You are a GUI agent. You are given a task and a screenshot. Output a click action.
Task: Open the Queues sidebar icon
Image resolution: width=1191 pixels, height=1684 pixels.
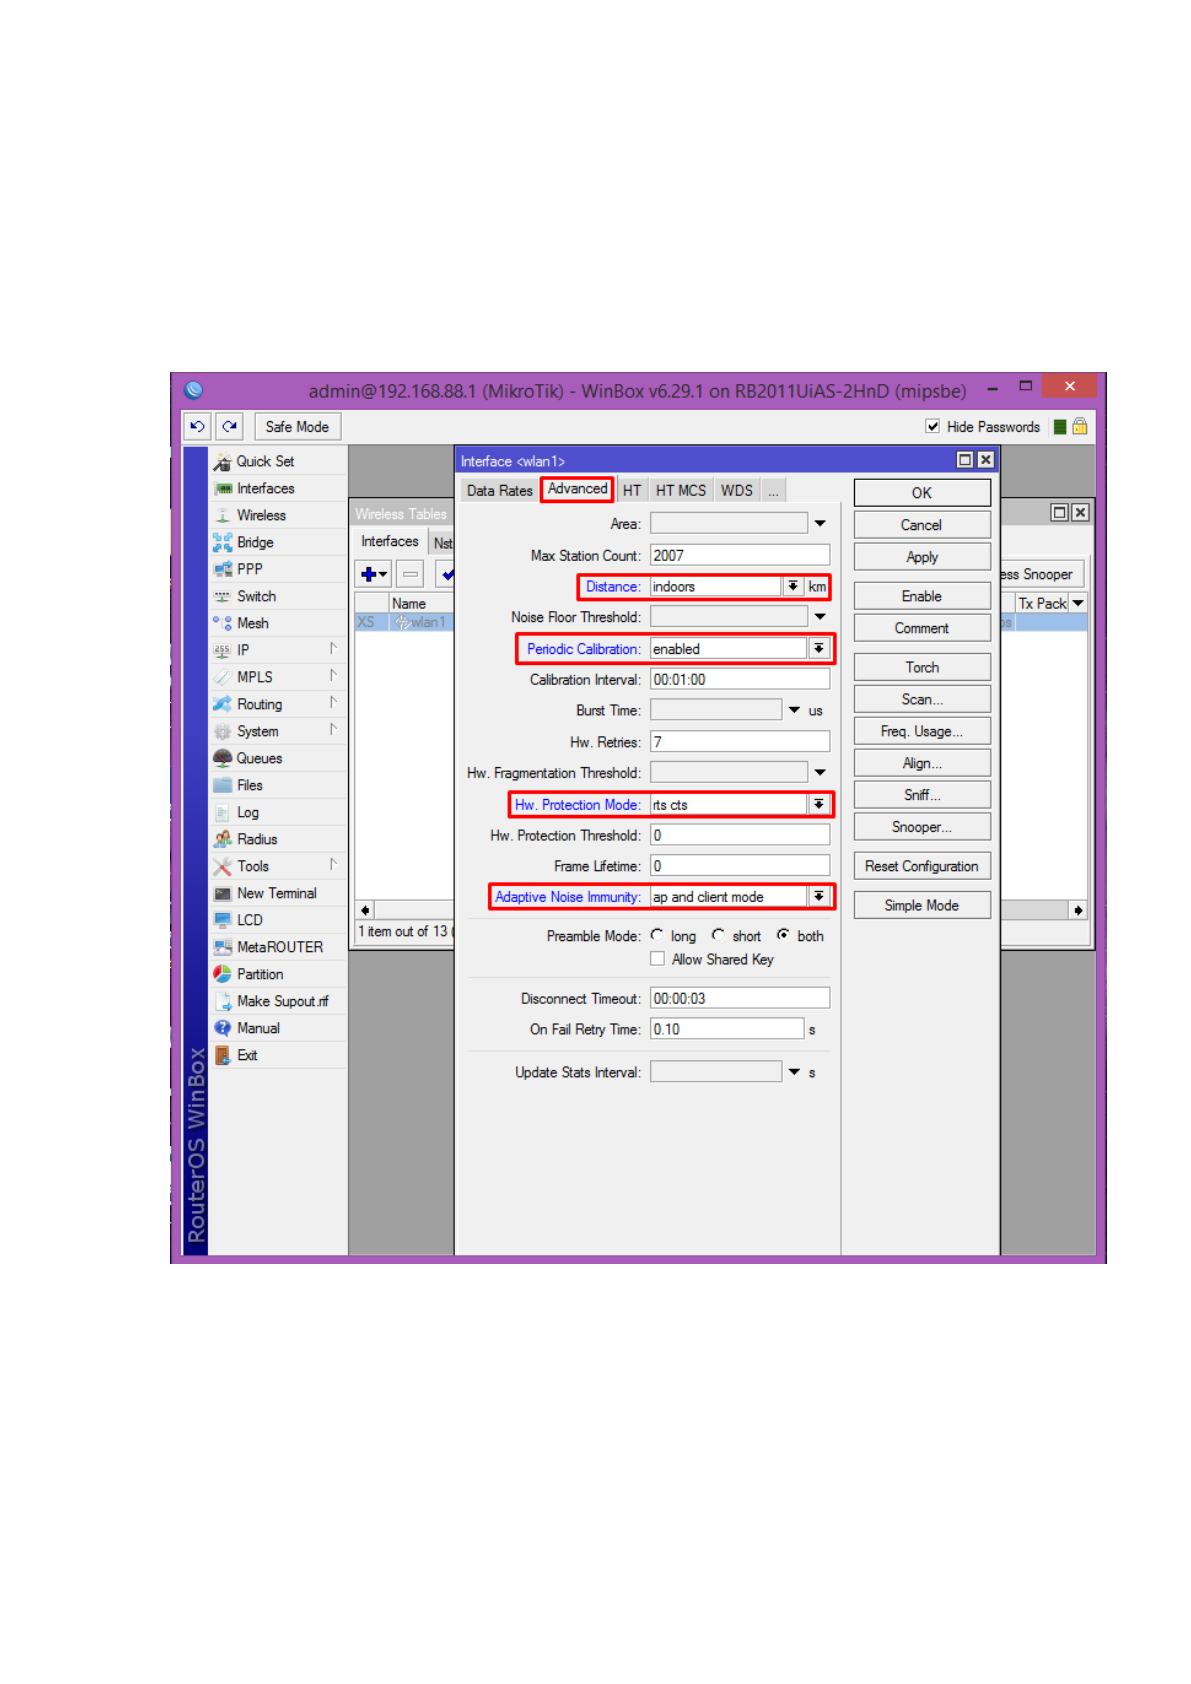[222, 759]
